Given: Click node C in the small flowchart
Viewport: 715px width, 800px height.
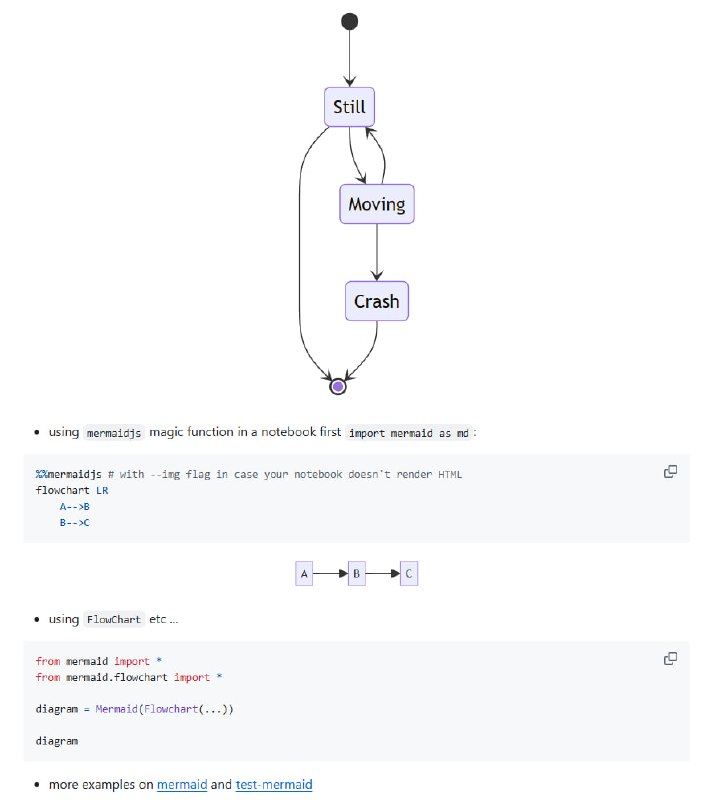Looking at the screenshot, I should [408, 573].
